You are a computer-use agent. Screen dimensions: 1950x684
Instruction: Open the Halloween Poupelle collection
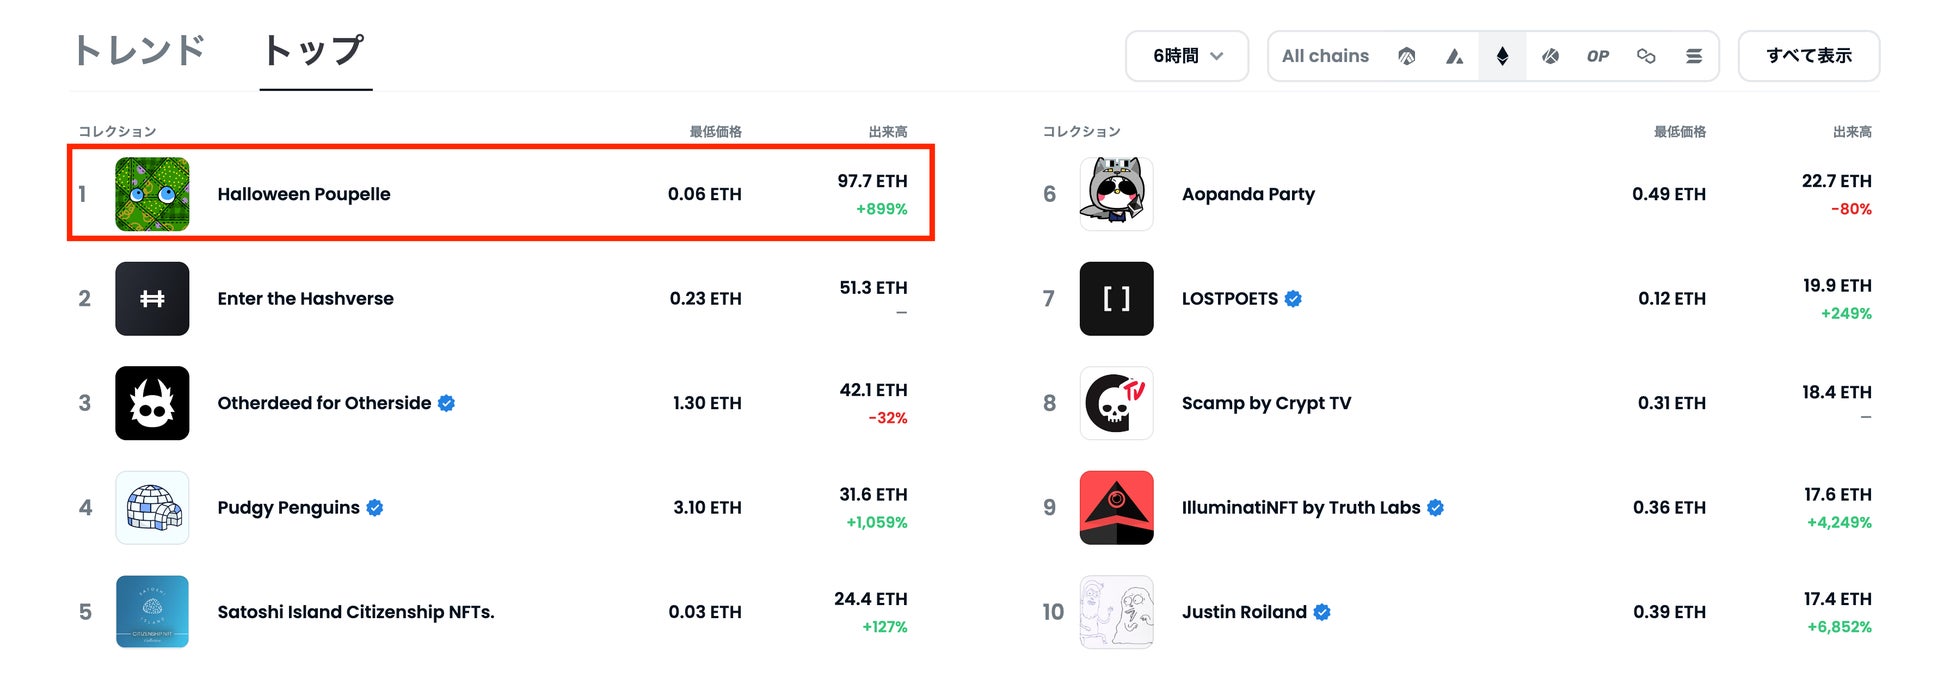pyautogui.click(x=304, y=194)
